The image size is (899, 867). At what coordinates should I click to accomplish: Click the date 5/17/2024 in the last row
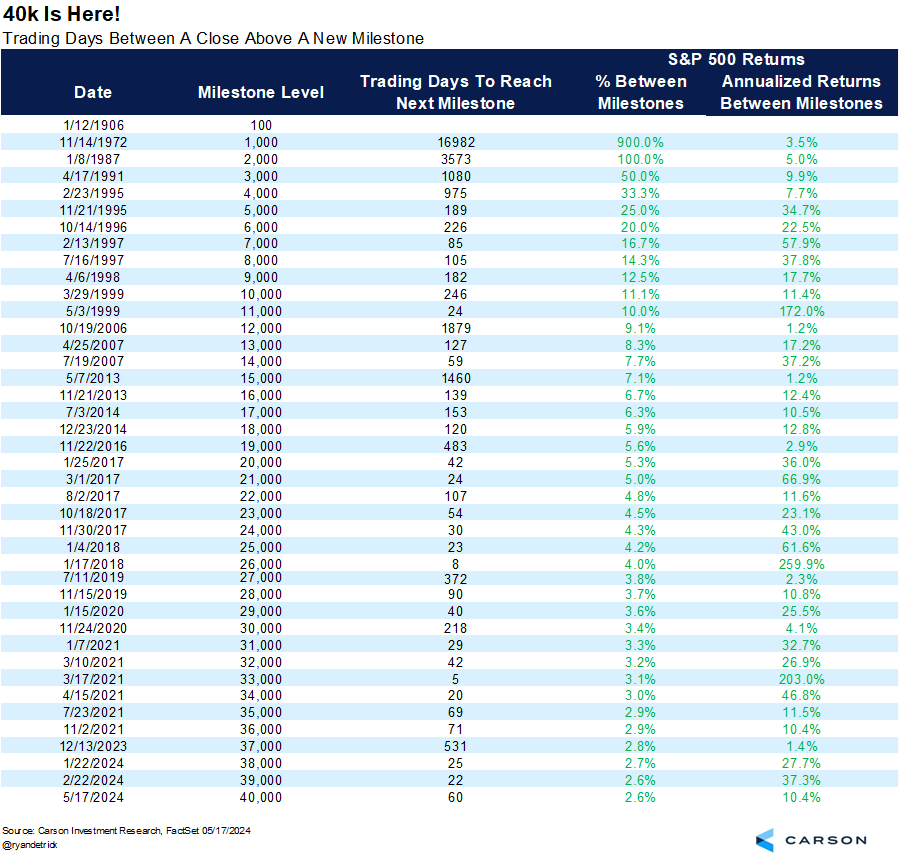[93, 797]
